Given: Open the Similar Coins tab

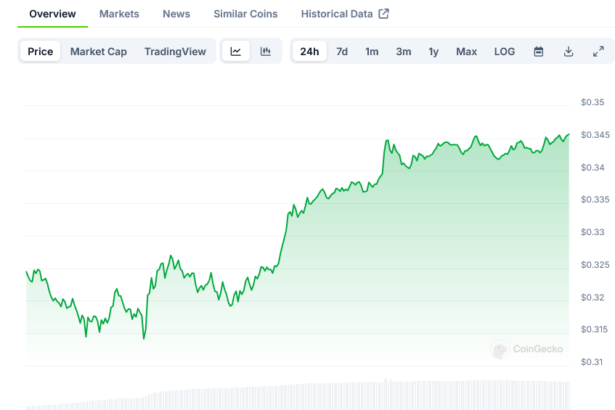Looking at the screenshot, I should tap(246, 14).
